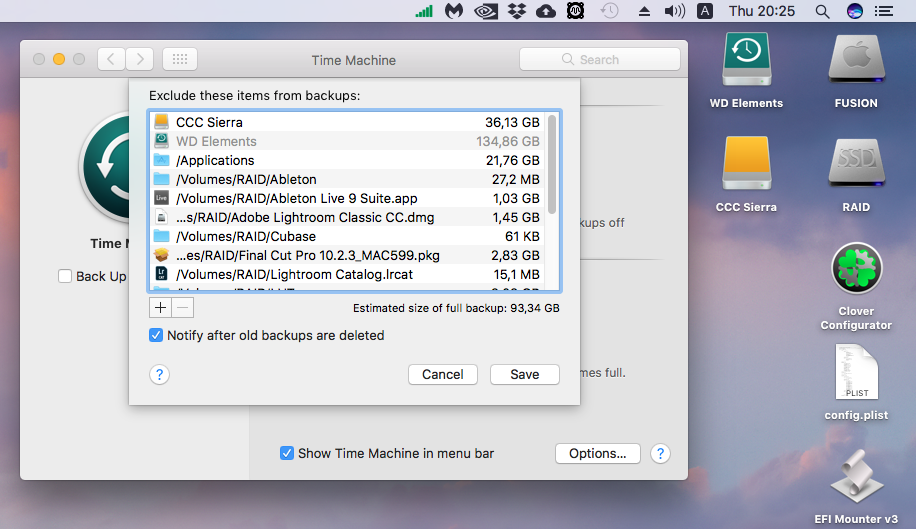Select Lightroom Catalog.lrcat row

point(348,274)
